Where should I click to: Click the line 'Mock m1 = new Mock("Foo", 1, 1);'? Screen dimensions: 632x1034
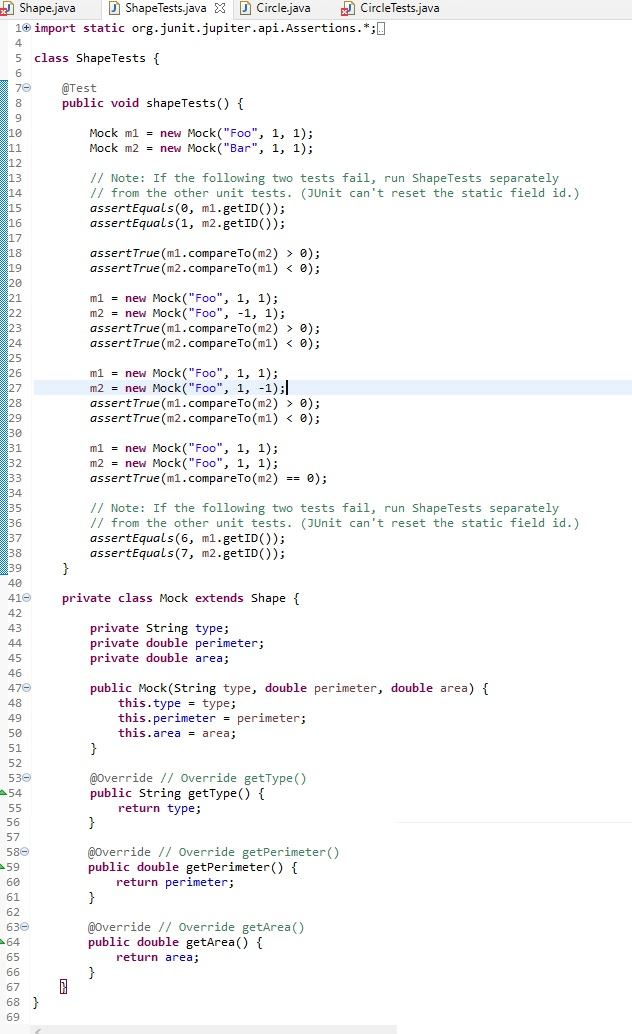(201, 133)
